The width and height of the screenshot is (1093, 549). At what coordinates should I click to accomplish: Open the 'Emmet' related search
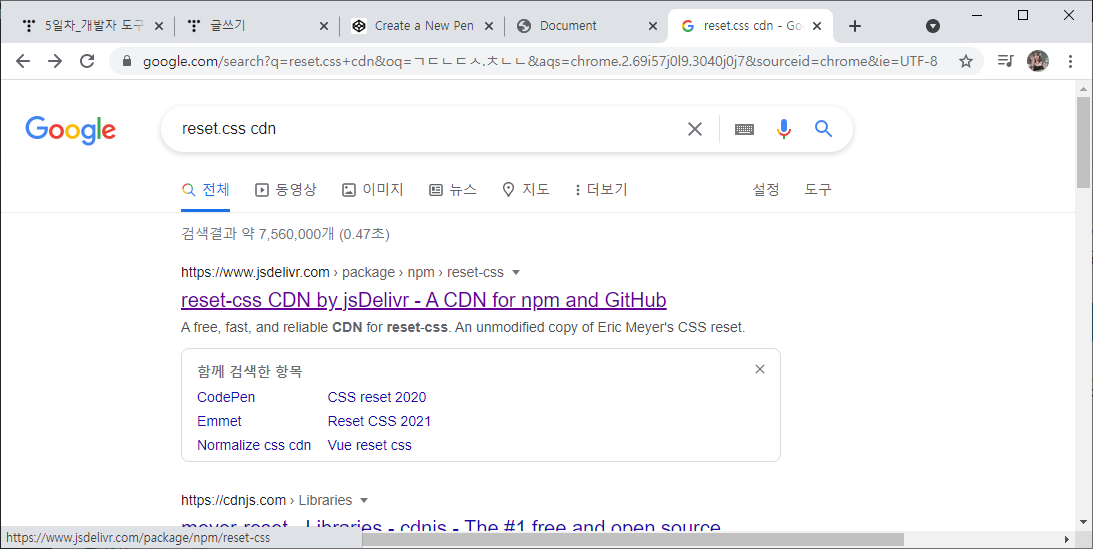[x=220, y=422]
